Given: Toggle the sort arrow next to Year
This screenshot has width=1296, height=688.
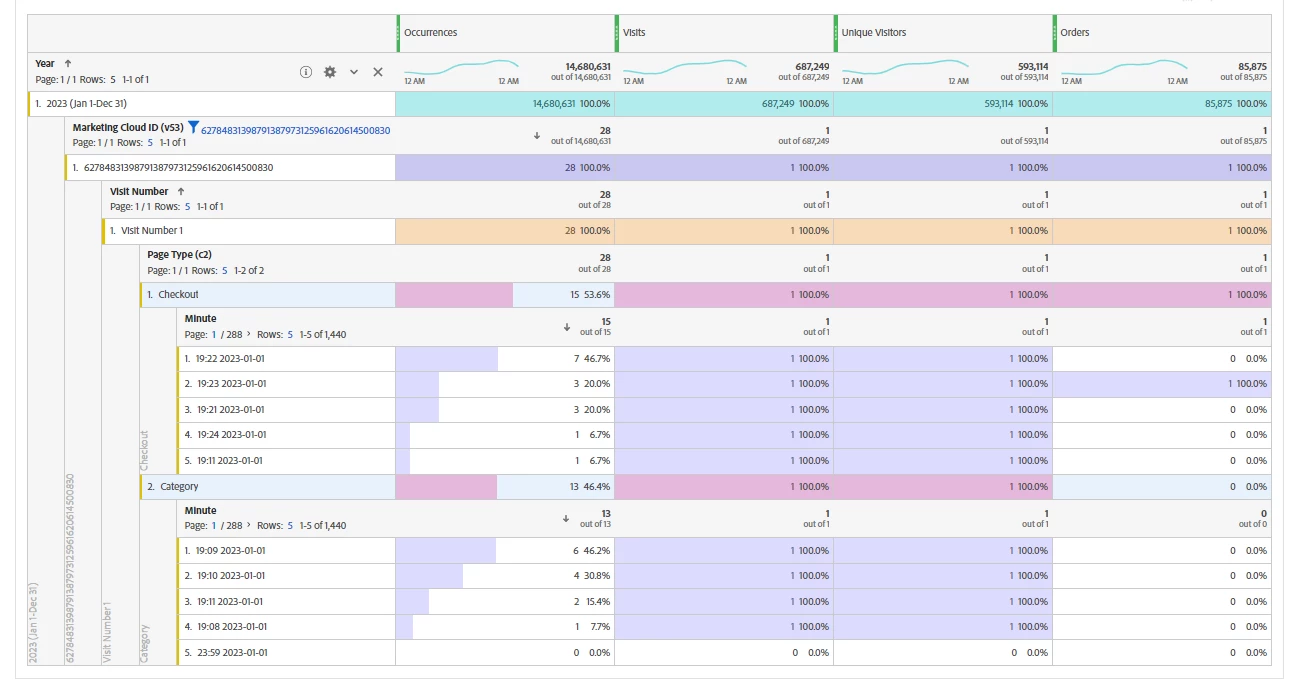Looking at the screenshot, I should pos(68,63).
